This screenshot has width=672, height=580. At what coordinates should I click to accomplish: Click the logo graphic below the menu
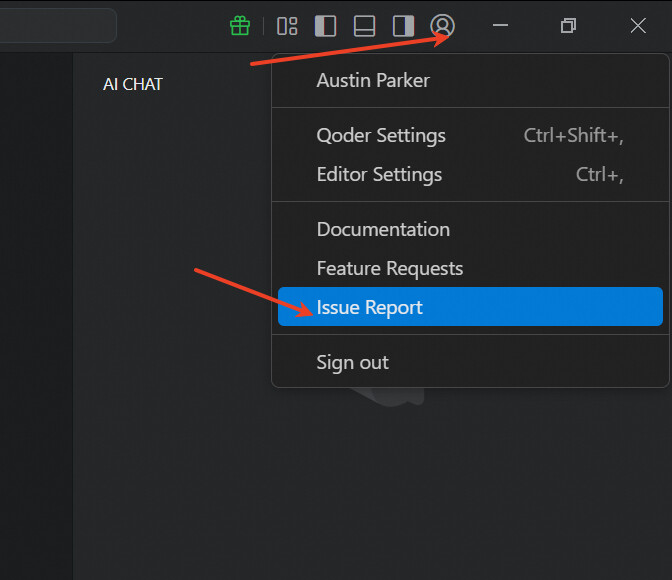(405, 394)
